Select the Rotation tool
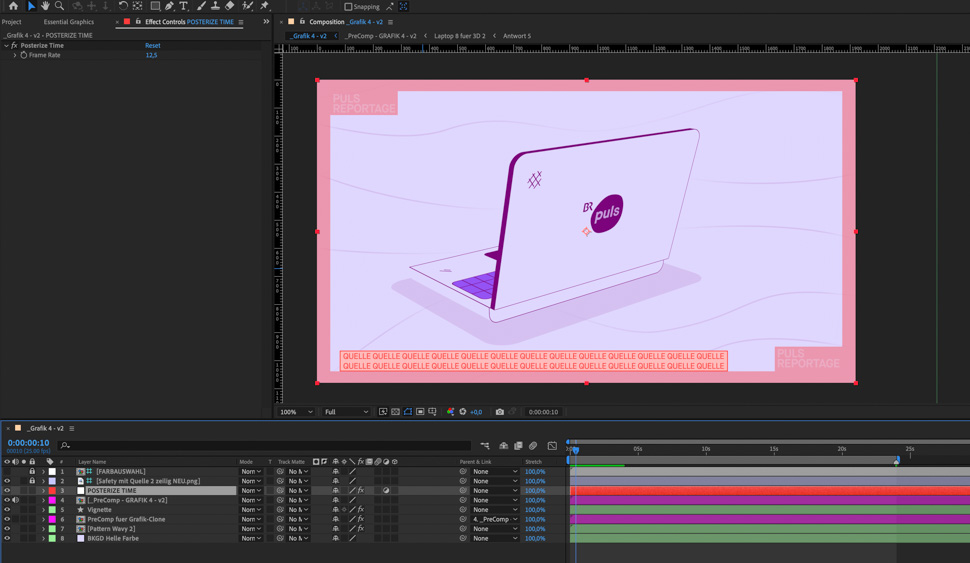970x563 pixels. [123, 6]
